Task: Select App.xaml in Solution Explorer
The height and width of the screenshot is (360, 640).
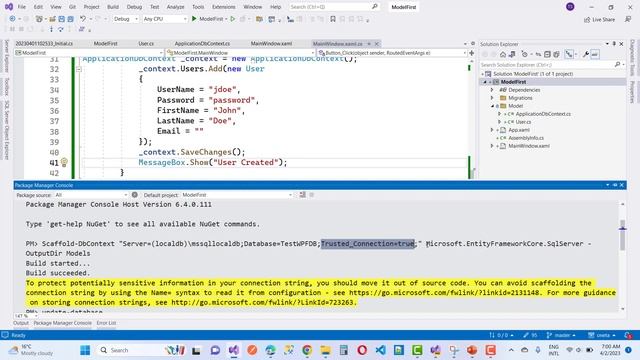Action: click(519, 130)
